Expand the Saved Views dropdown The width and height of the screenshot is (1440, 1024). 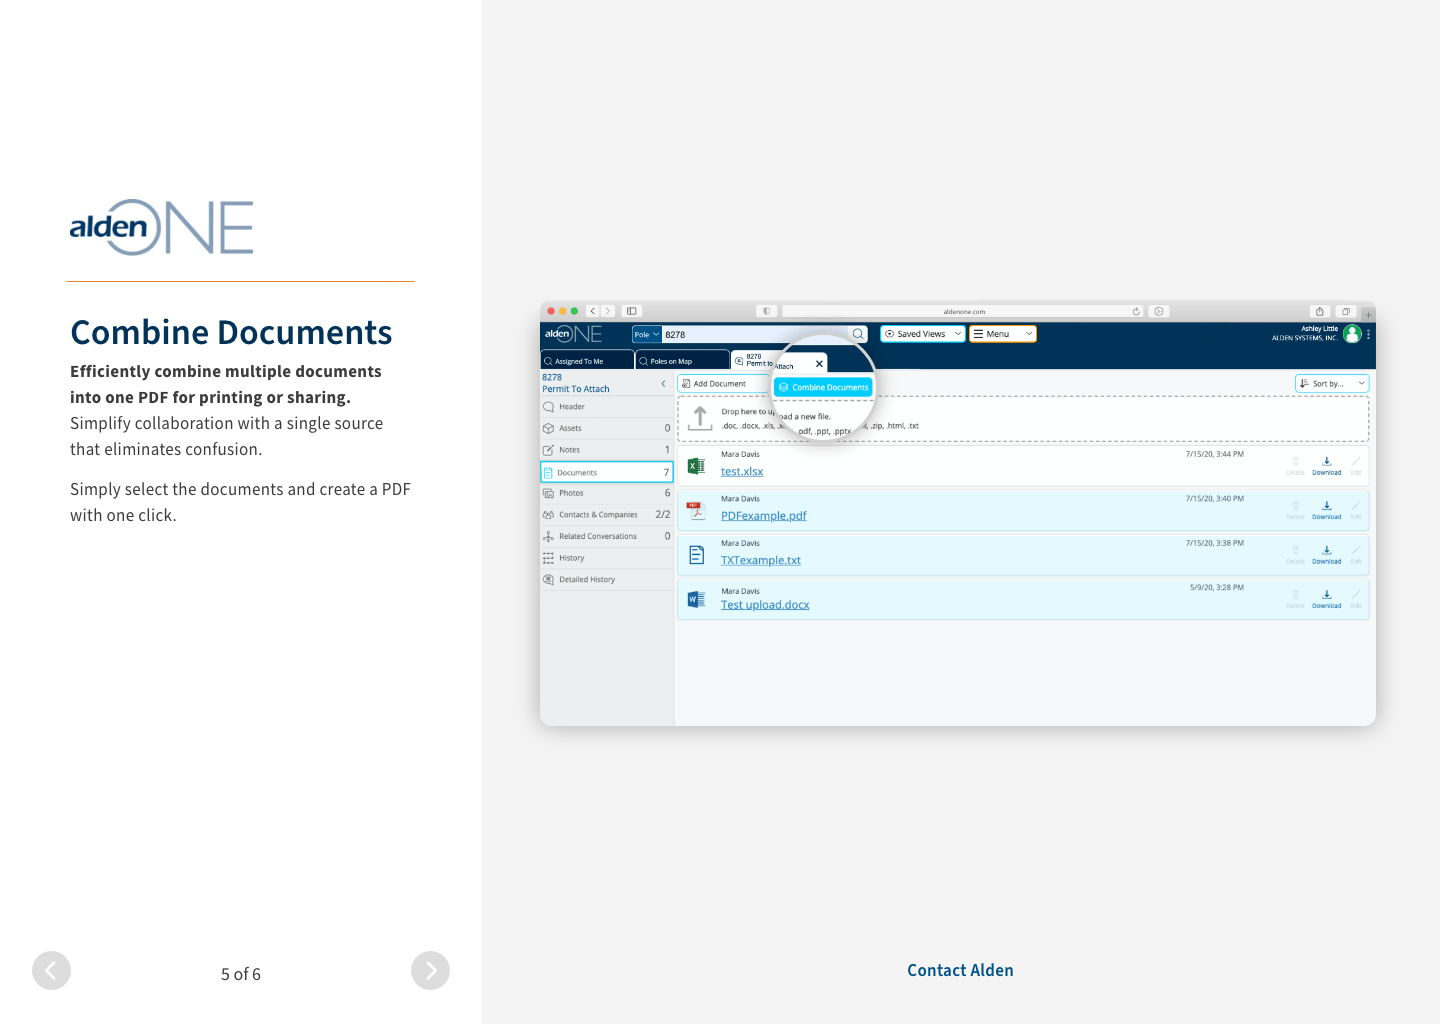coord(922,334)
